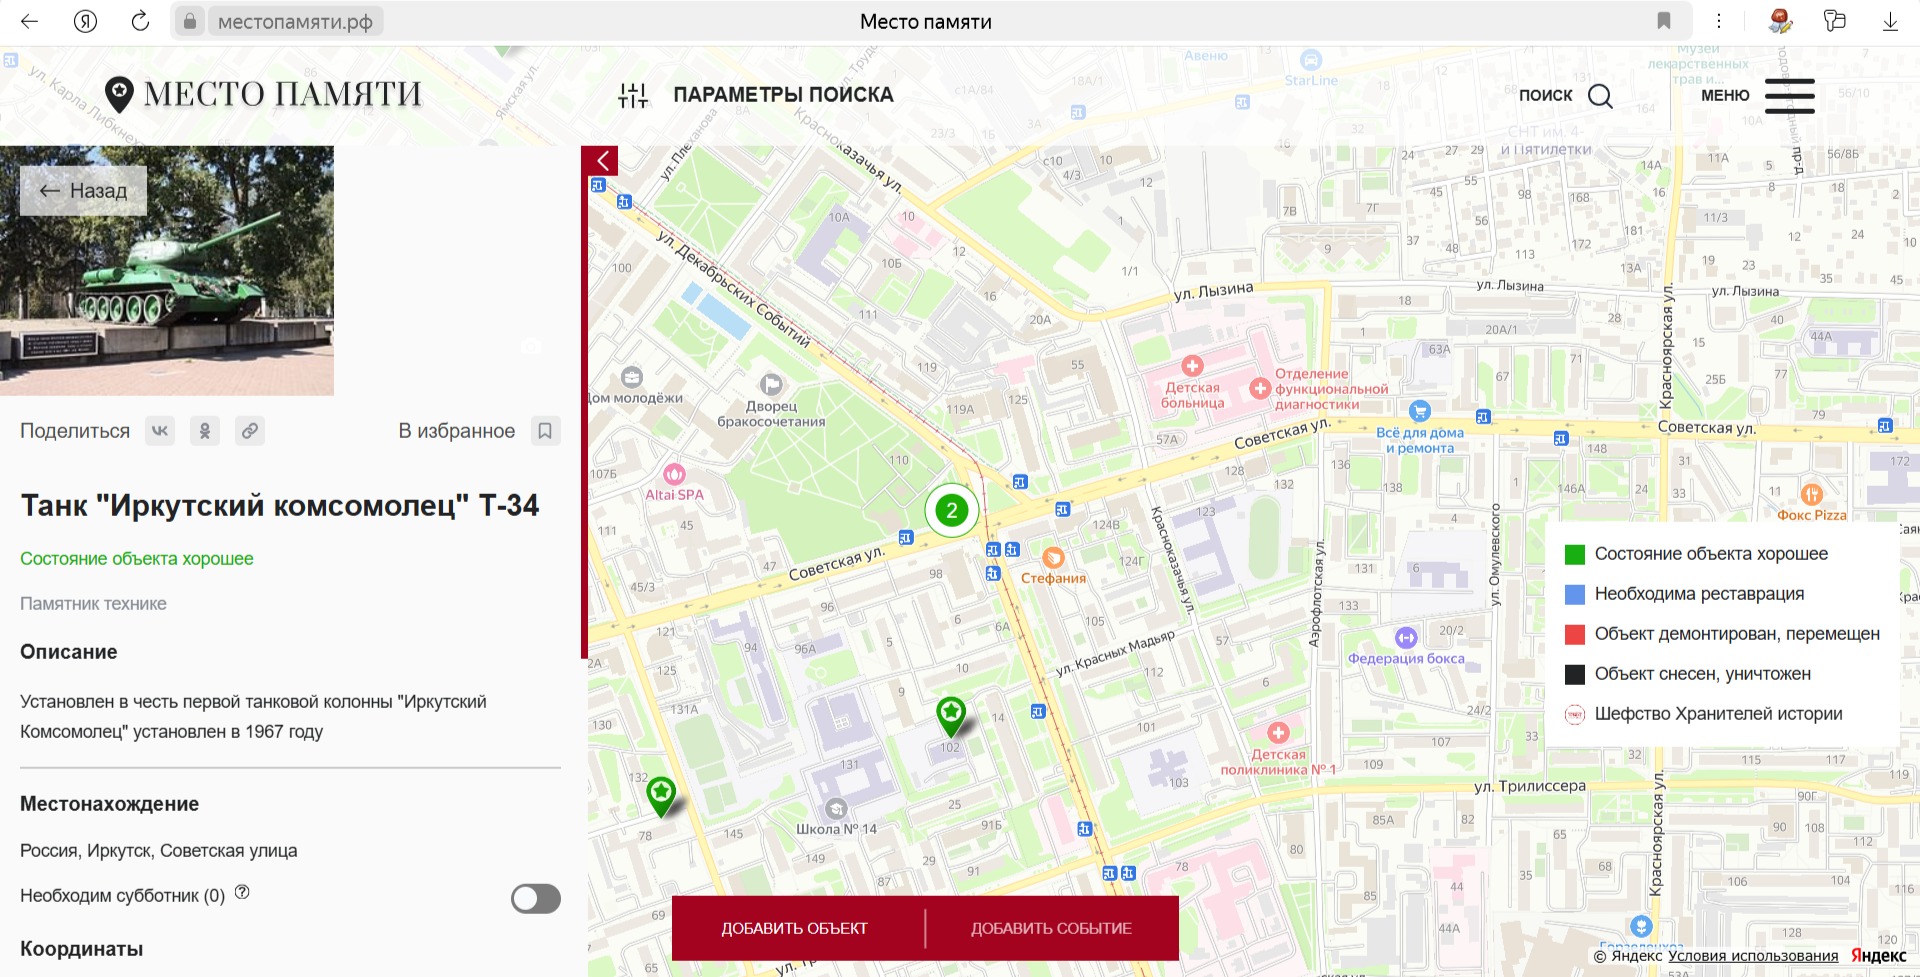
Task: Open the hamburger МЕНЮ icon
Action: pyautogui.click(x=1789, y=96)
